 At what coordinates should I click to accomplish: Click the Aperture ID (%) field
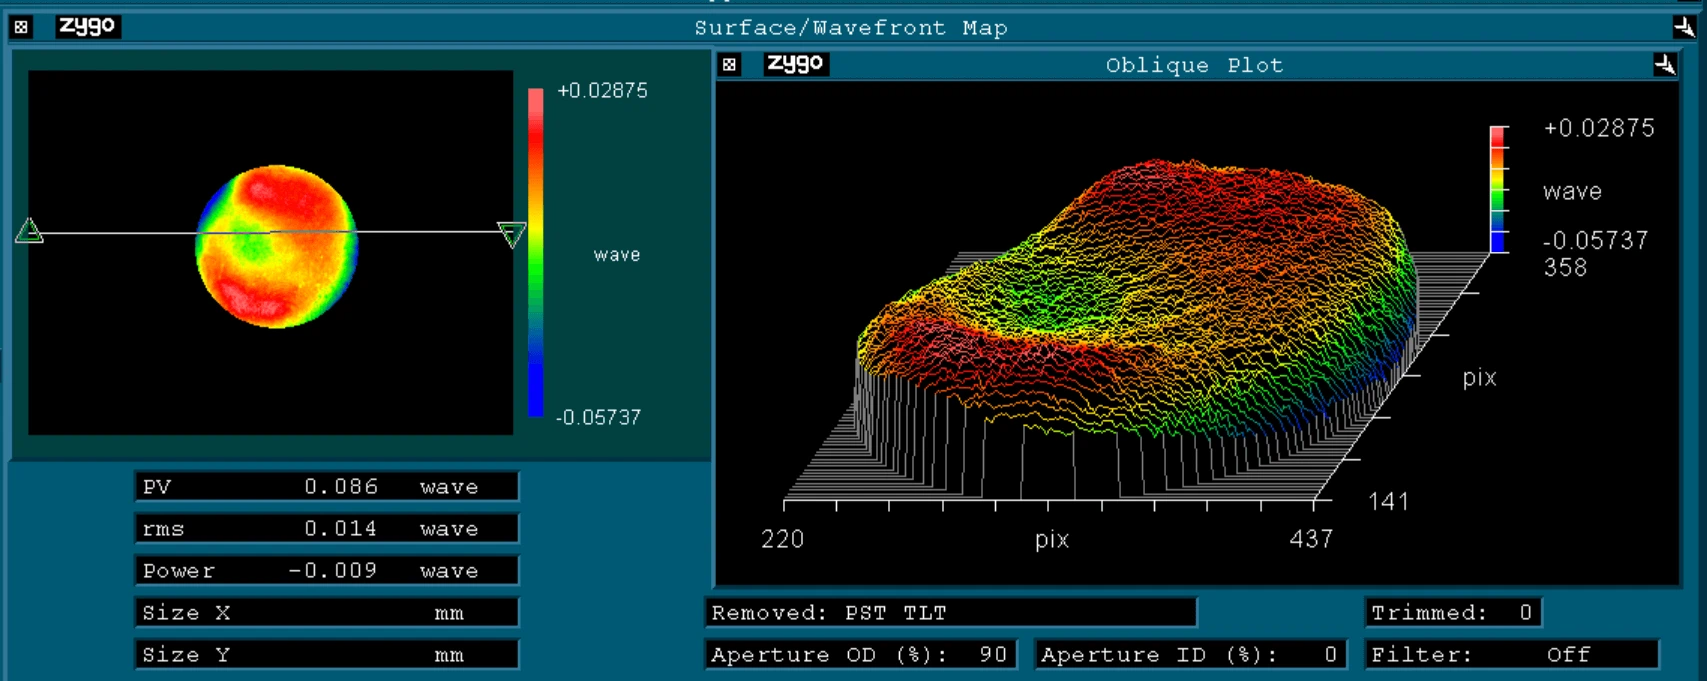pyautogui.click(x=1190, y=655)
